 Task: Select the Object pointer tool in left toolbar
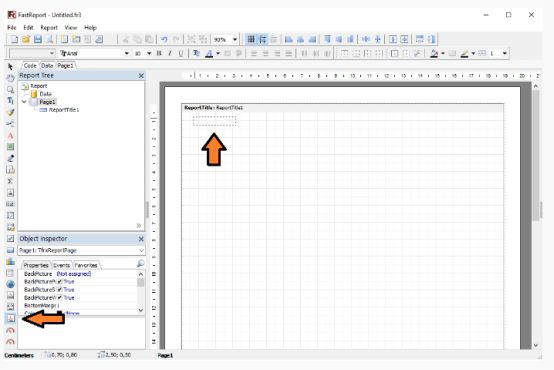pyautogui.click(x=10, y=66)
